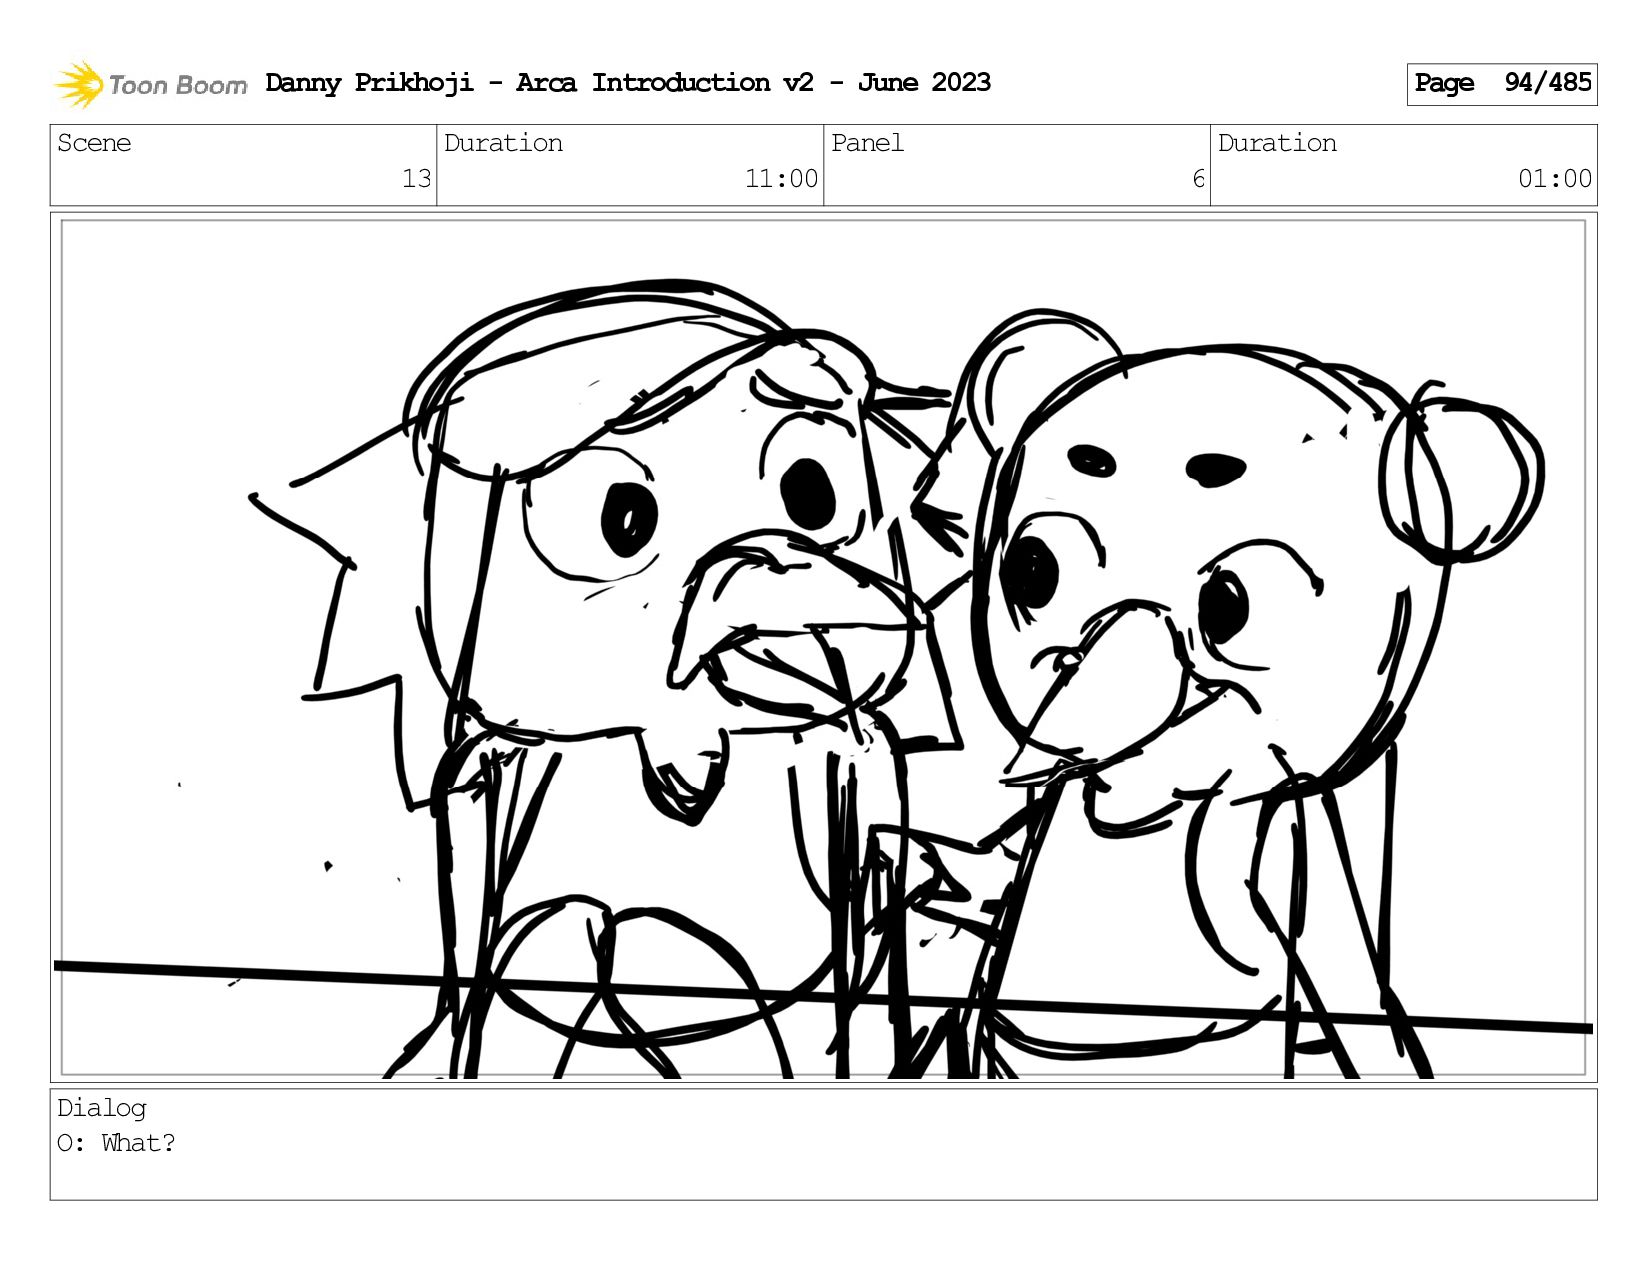
Task: Click the 'Scene' header label
Action: [x=94, y=143]
